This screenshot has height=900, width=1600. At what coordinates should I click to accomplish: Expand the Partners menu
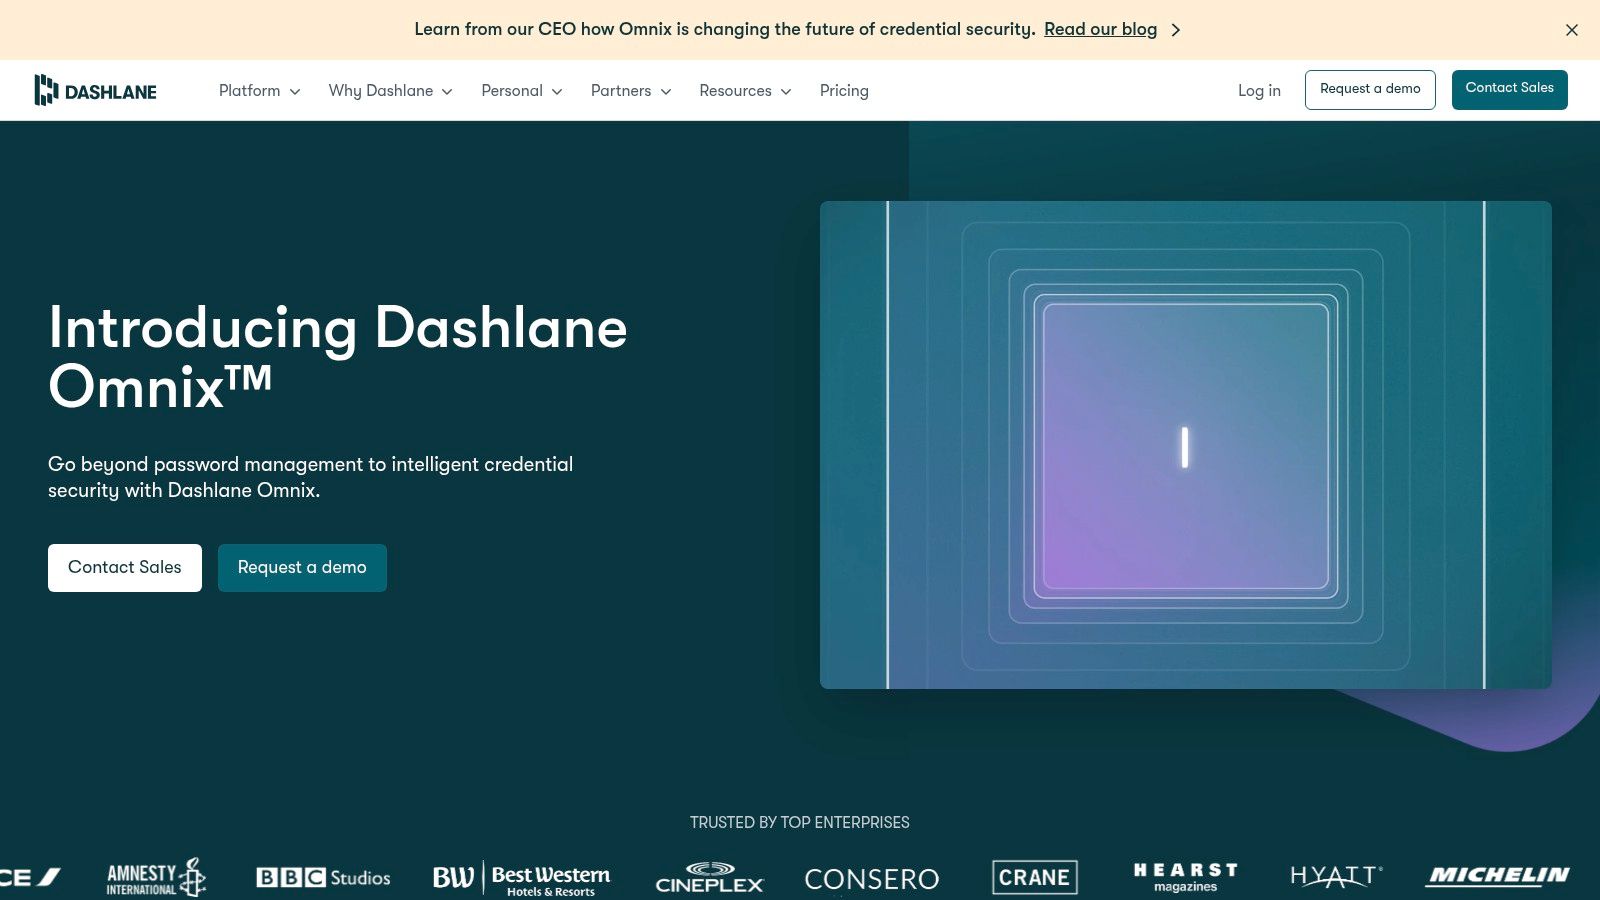tap(631, 90)
